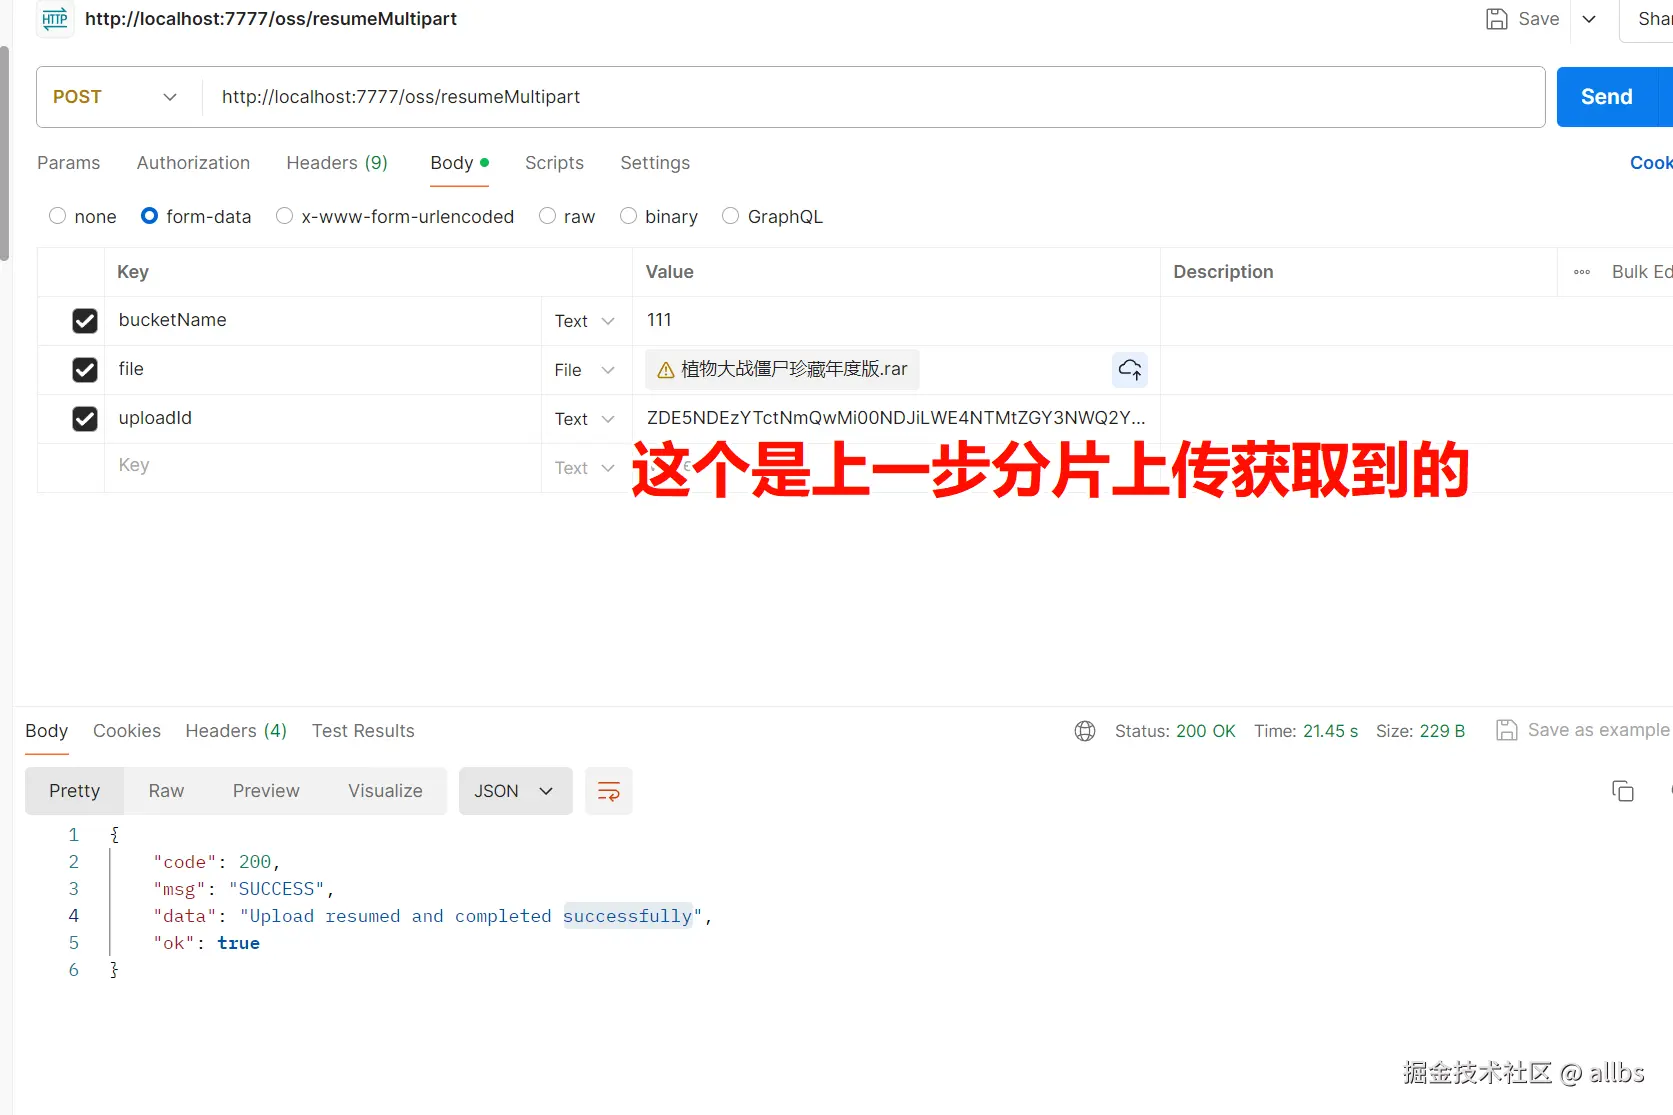
Task: Open type dropdown for bucketName row
Action: [x=585, y=321]
